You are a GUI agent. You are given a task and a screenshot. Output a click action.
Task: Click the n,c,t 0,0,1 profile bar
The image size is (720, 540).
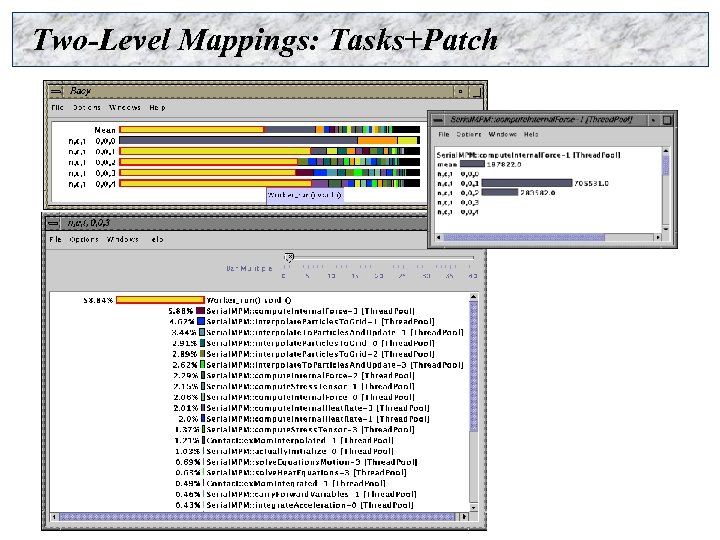[x=270, y=151]
